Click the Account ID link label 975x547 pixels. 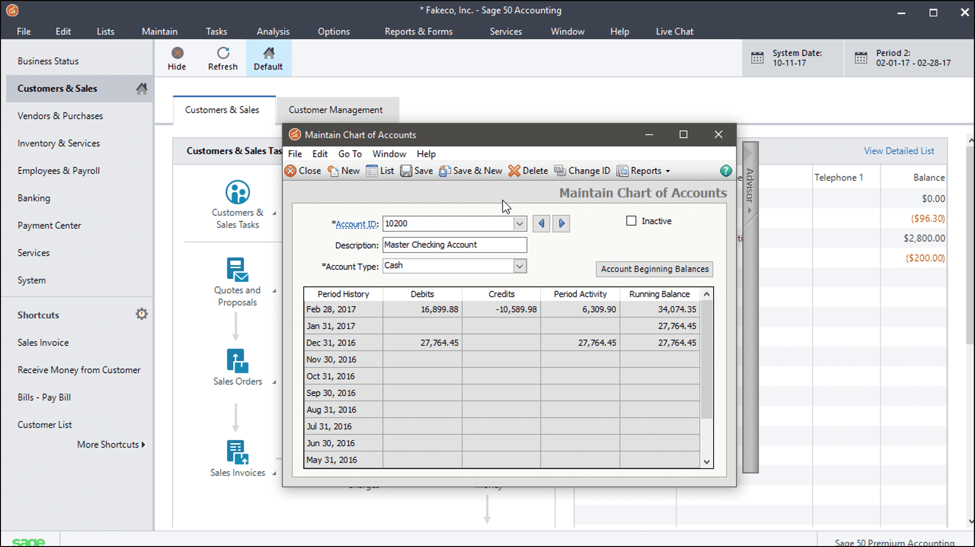pyautogui.click(x=356, y=224)
